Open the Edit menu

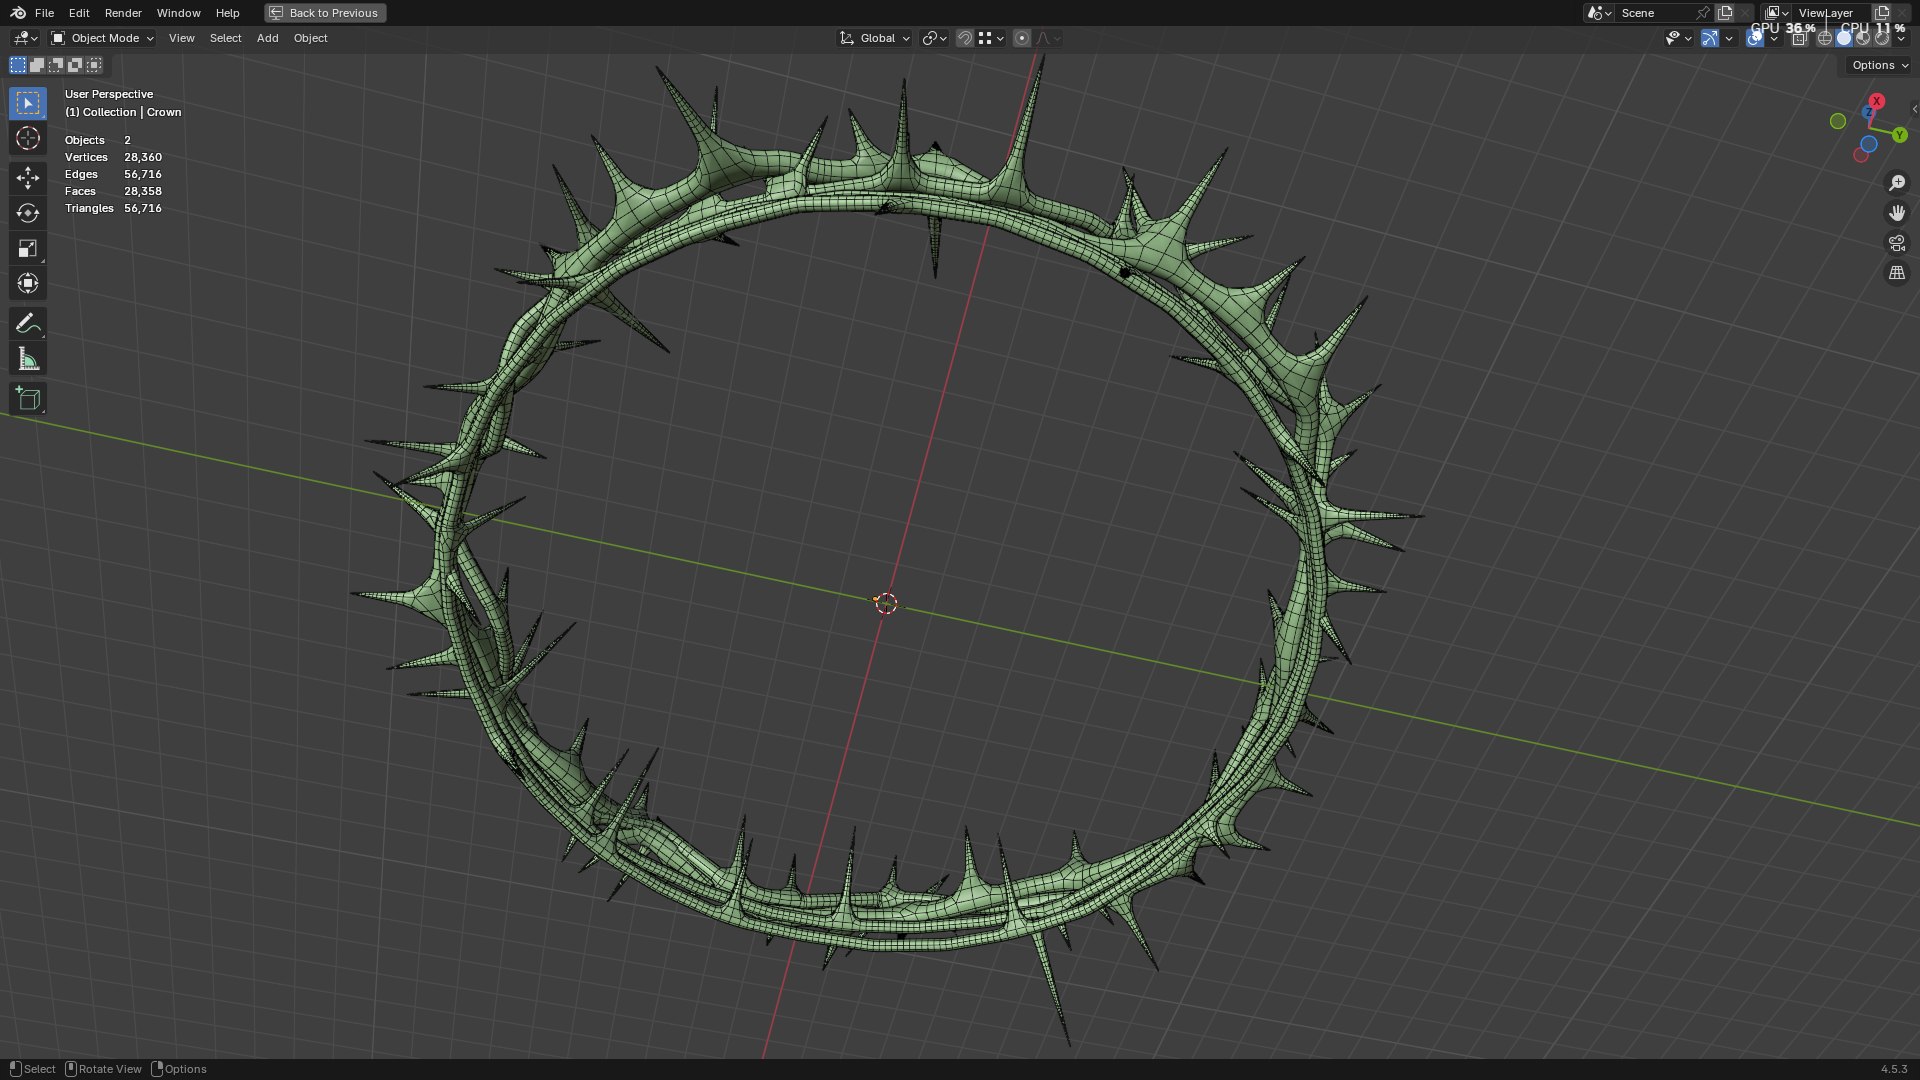79,13
